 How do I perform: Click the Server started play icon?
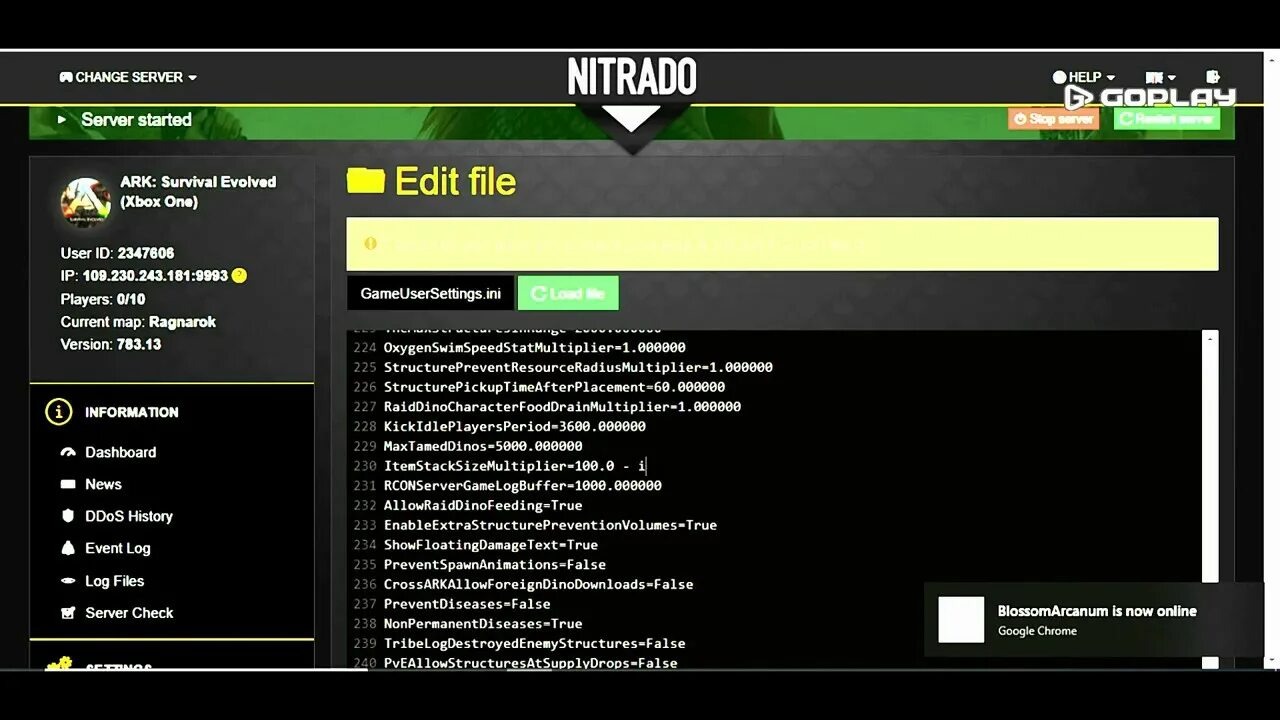tap(61, 119)
